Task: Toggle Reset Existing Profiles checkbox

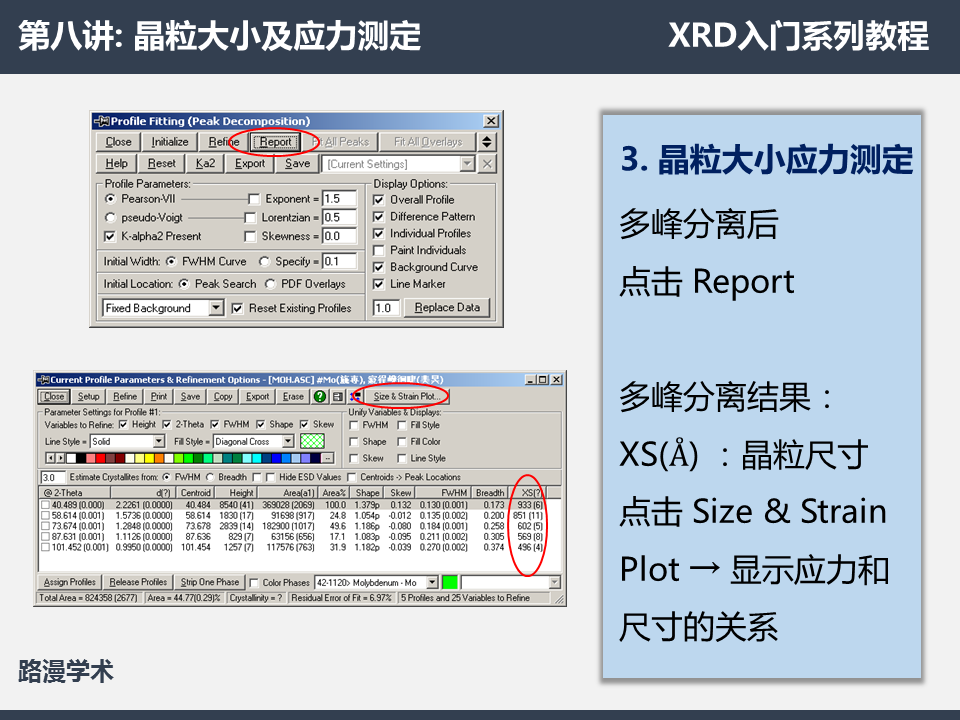Action: (x=238, y=309)
